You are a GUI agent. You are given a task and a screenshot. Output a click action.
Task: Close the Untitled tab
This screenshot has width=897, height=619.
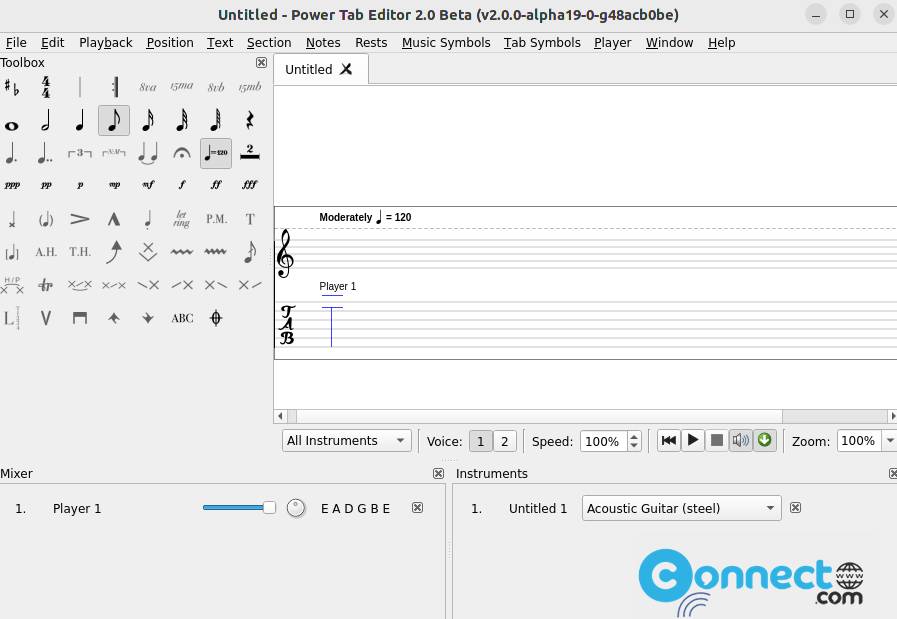click(x=346, y=69)
